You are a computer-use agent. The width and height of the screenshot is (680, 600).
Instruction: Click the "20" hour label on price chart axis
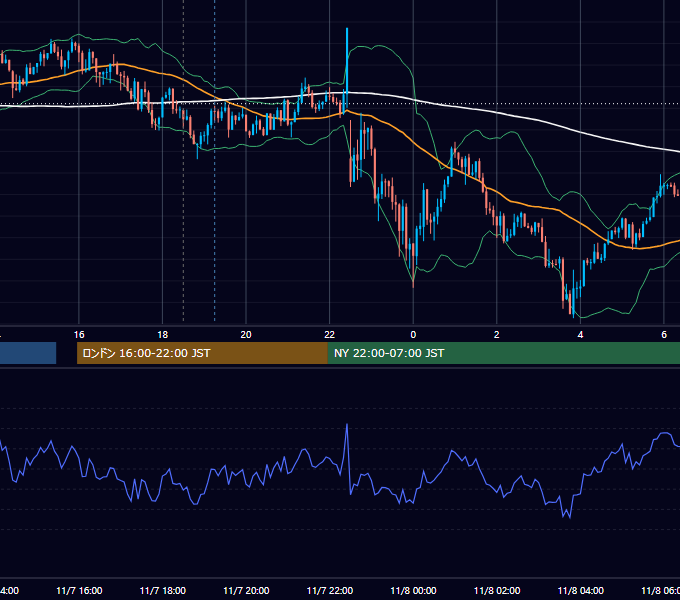(246, 335)
